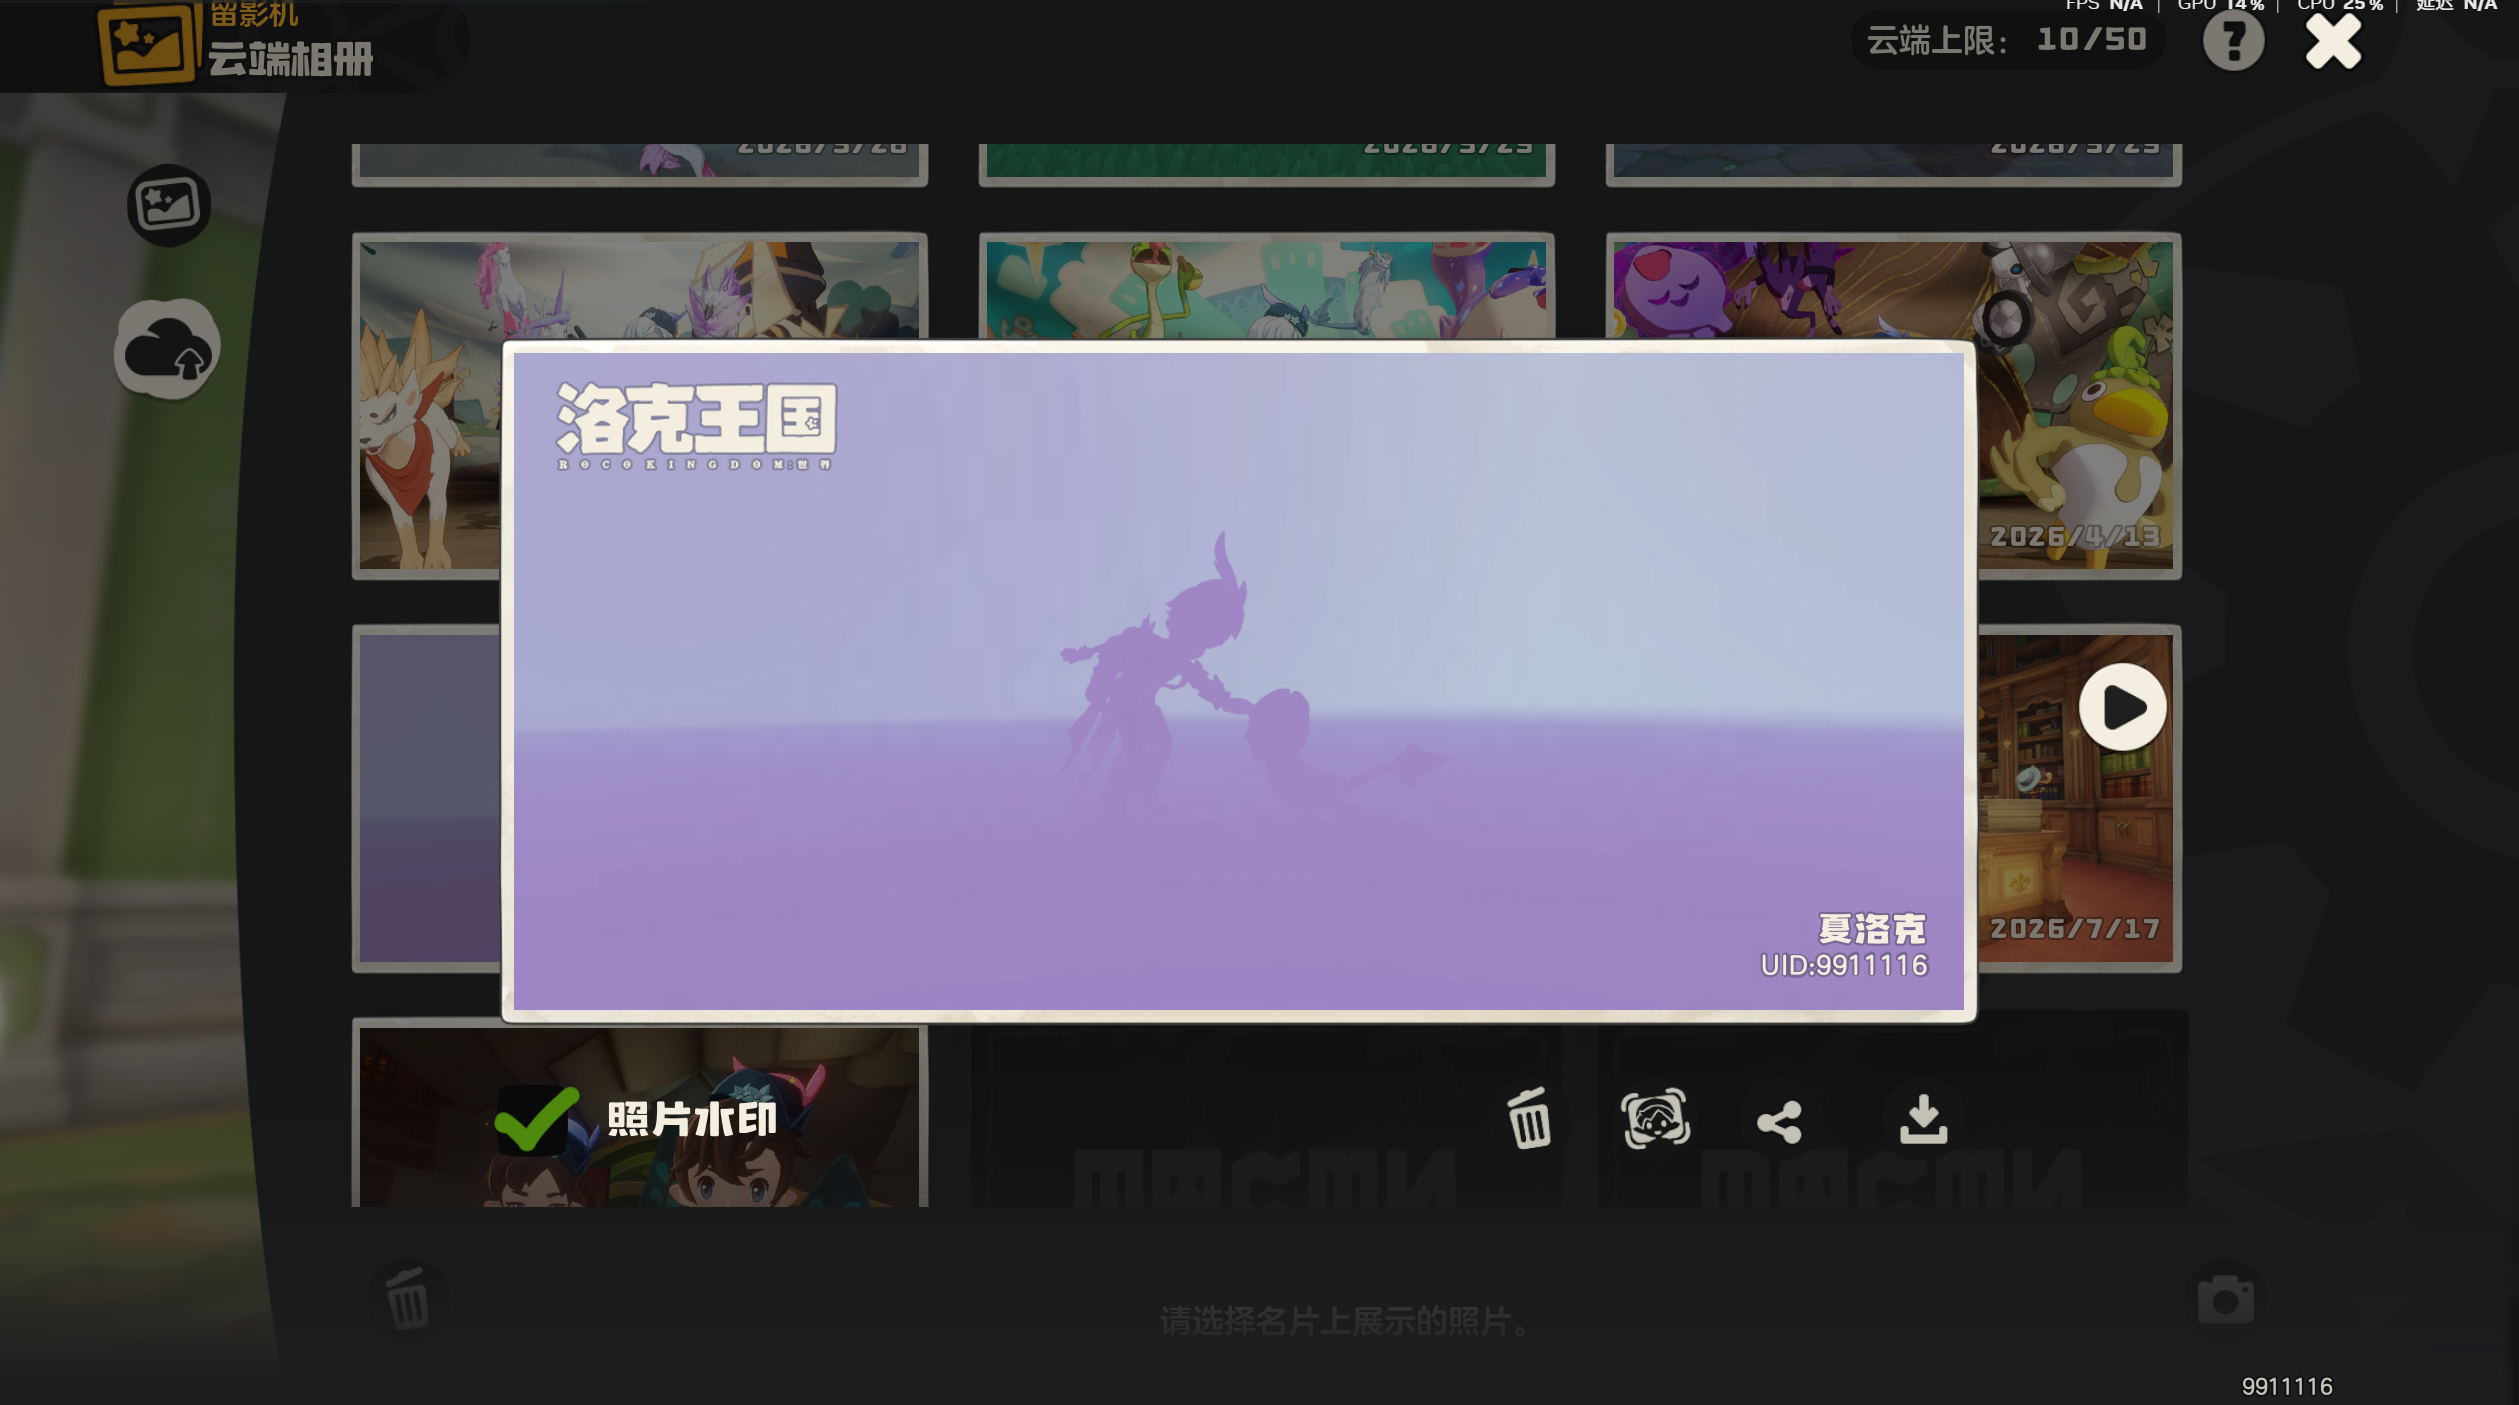Select the cloud album upload tab
This screenshot has height=1405, width=2519.
point(168,349)
